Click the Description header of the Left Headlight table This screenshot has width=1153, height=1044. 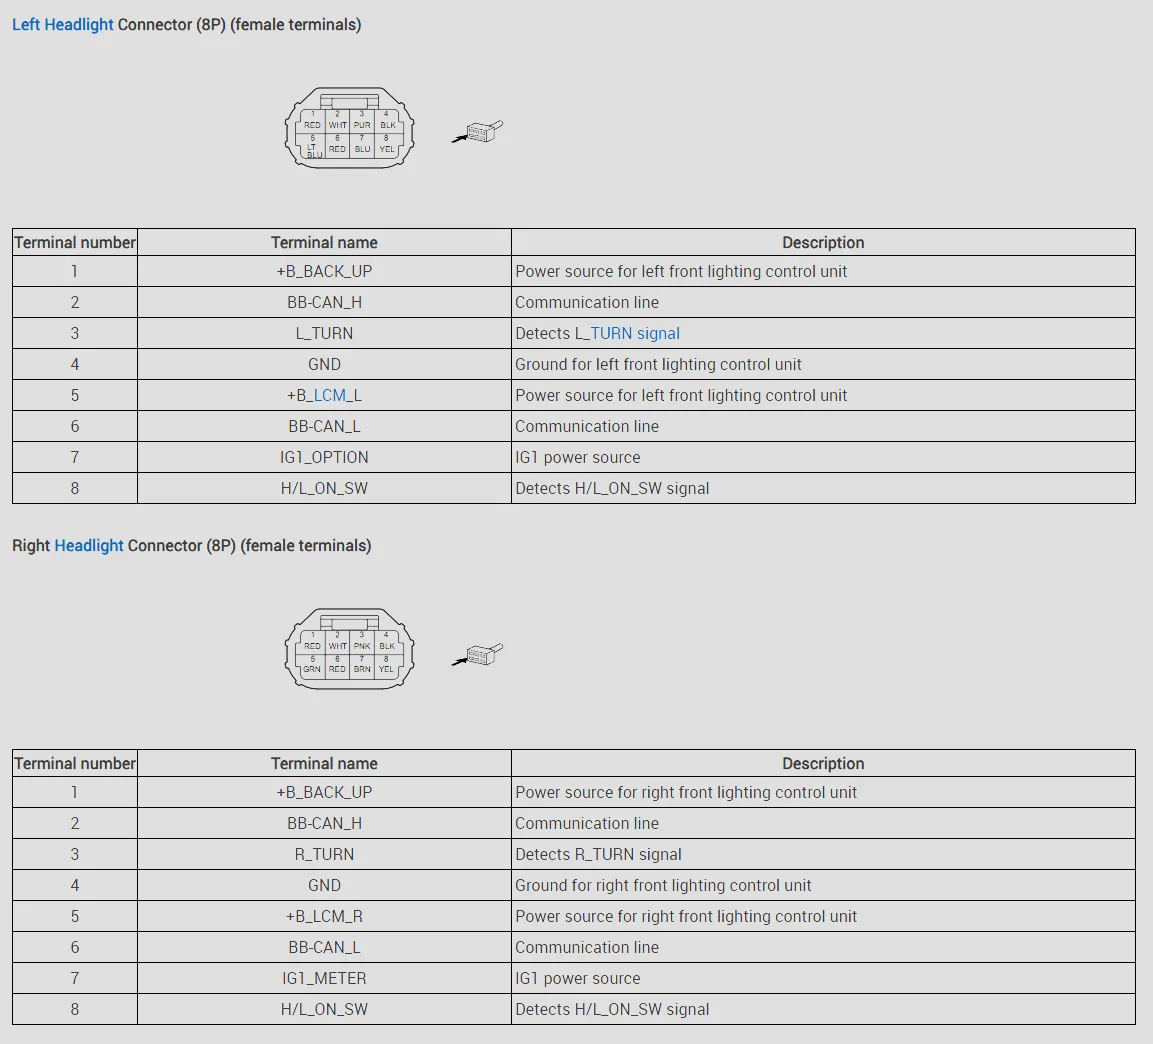click(x=824, y=243)
